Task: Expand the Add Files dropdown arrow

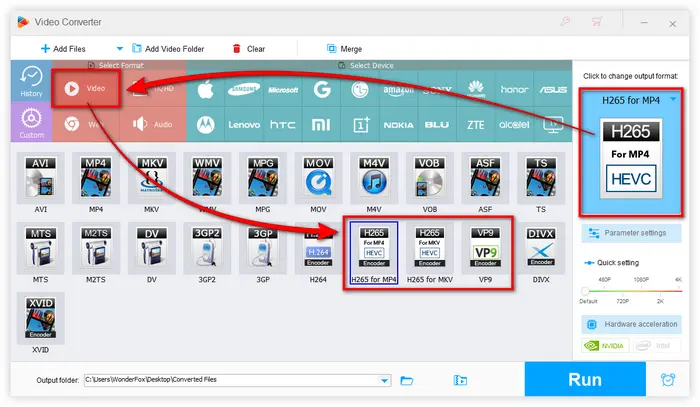Action: pos(119,49)
